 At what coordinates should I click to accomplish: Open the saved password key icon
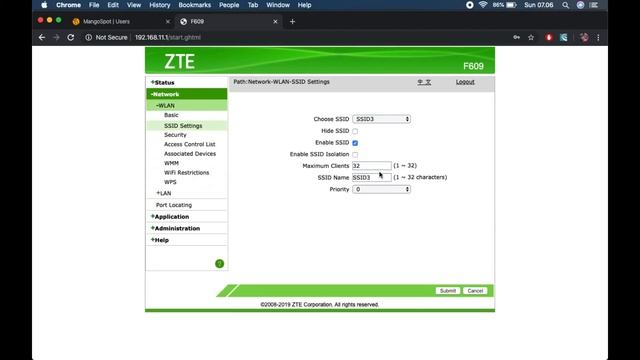pyautogui.click(x=516, y=37)
